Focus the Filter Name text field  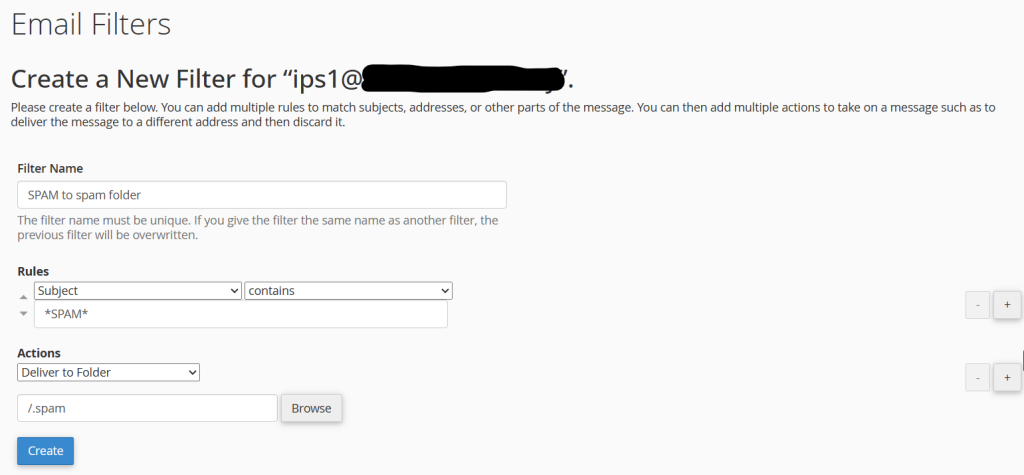[x=262, y=195]
